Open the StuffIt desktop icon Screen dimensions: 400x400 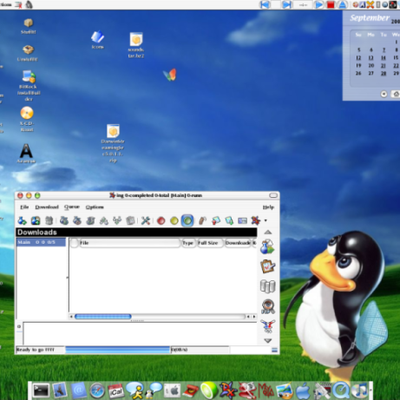click(28, 26)
